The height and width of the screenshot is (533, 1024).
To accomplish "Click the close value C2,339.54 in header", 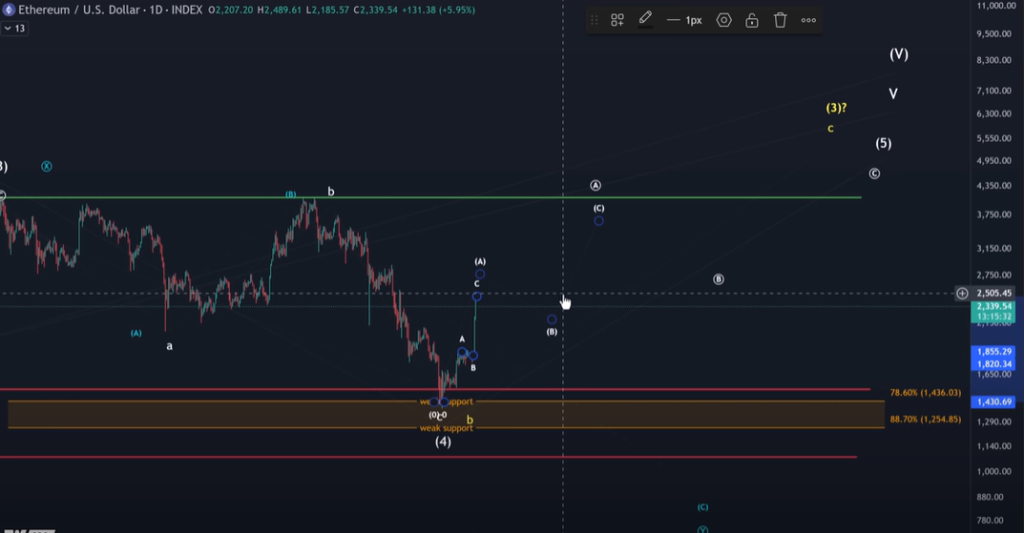I will point(375,10).
